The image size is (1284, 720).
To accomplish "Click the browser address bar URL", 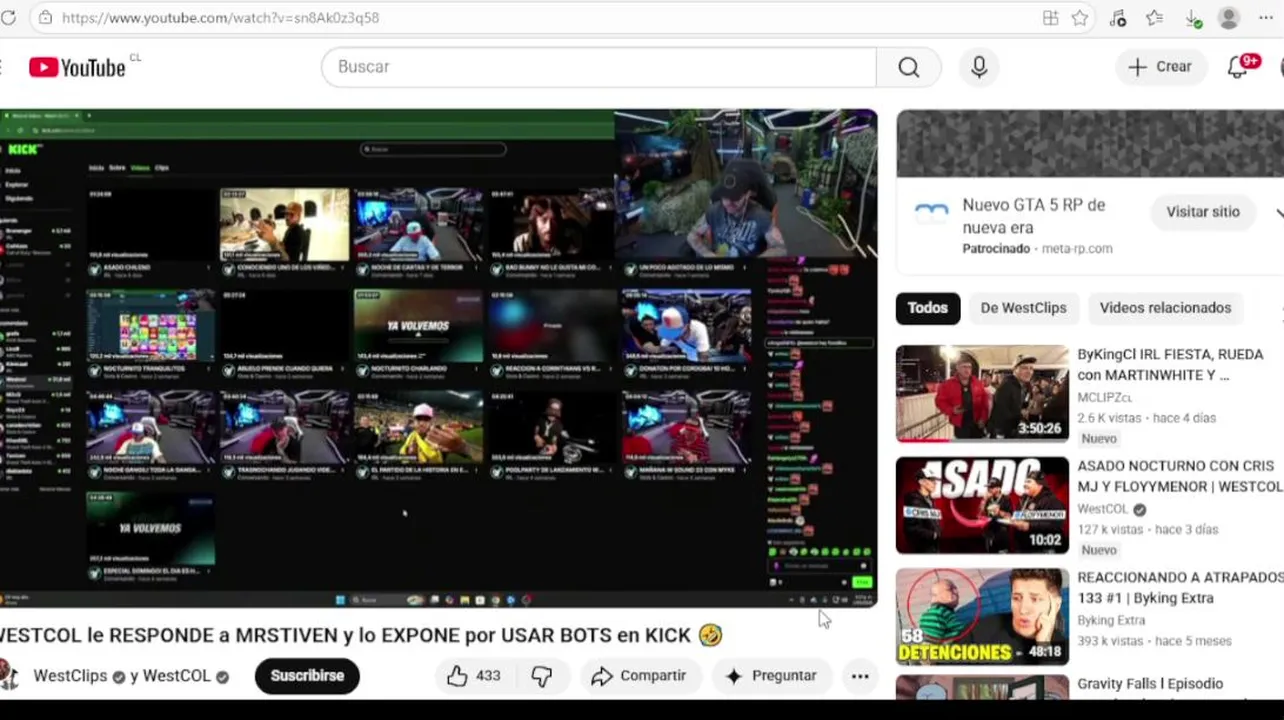I will coord(220,18).
